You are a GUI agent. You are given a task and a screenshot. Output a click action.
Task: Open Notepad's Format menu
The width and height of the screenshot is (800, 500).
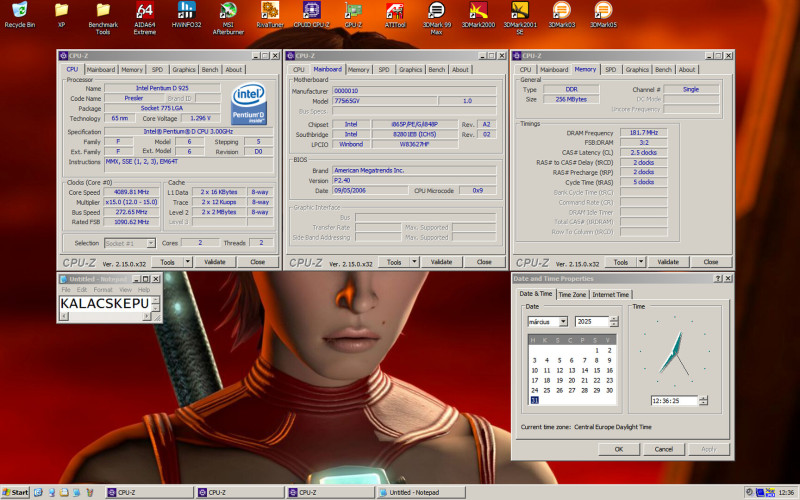[x=103, y=290]
